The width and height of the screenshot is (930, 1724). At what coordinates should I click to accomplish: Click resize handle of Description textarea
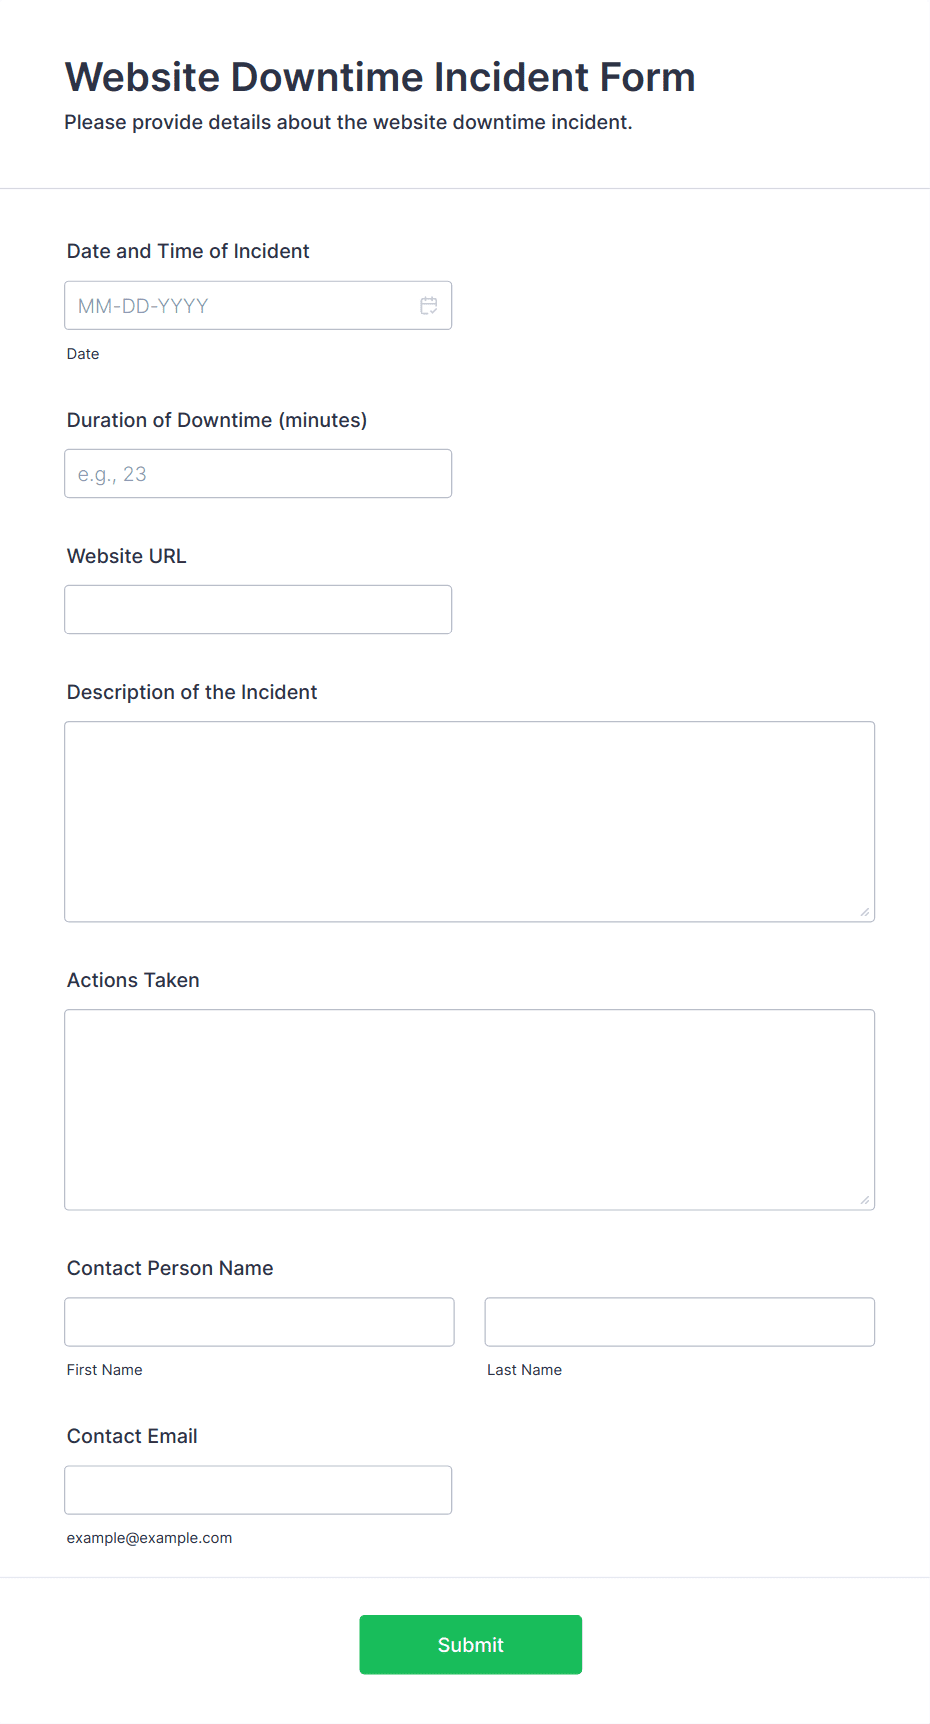coord(865,912)
